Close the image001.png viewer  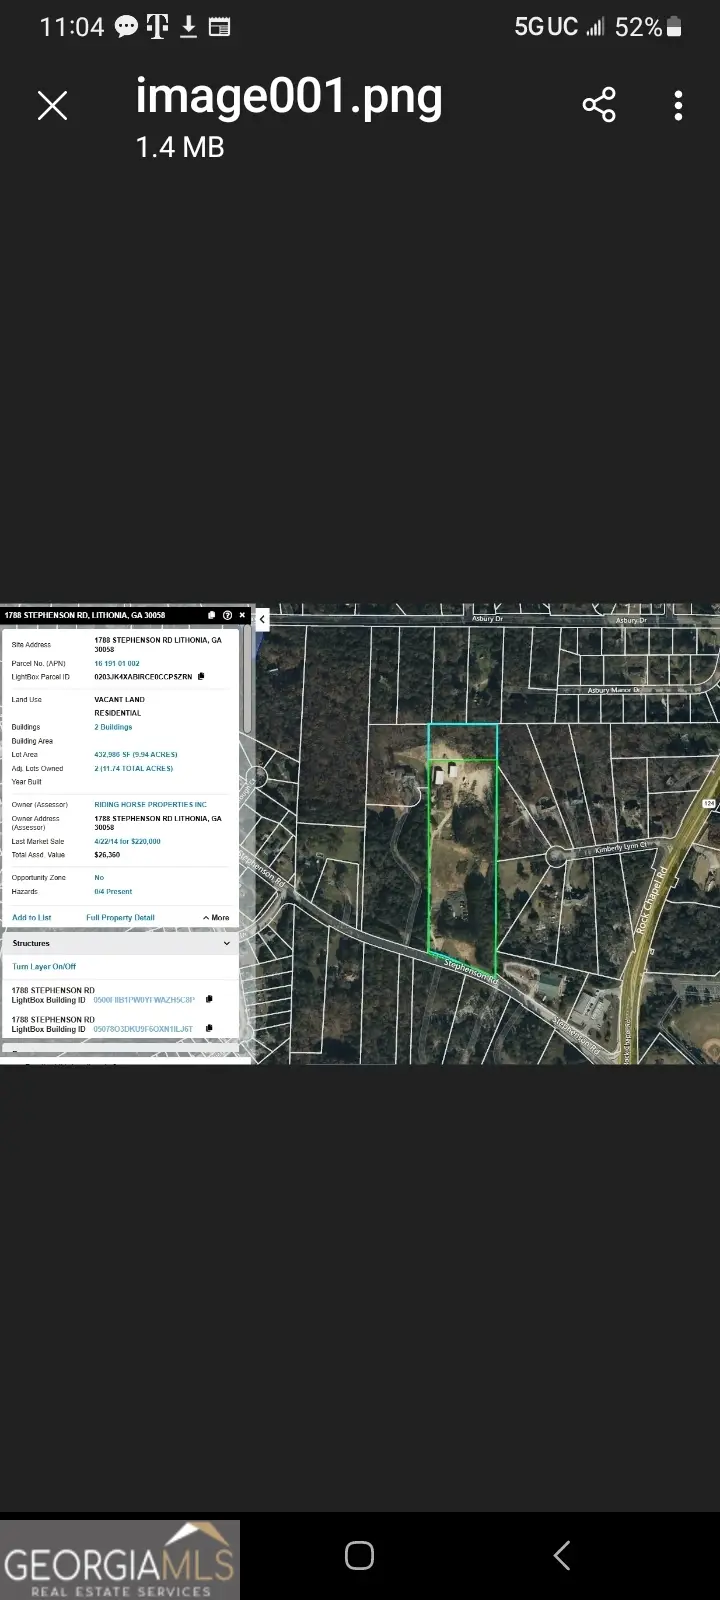tap(52, 105)
